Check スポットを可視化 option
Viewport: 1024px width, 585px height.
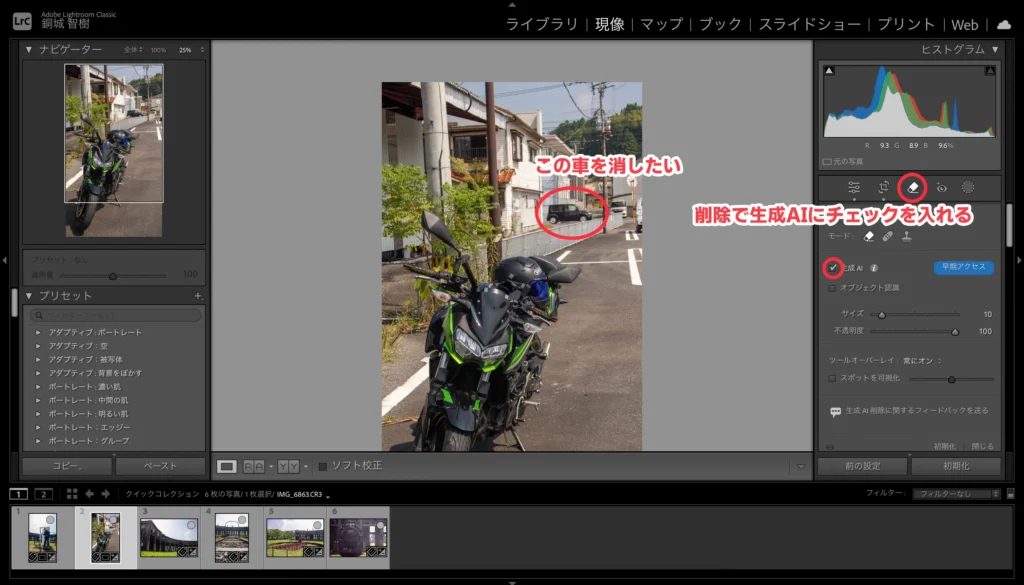tap(832, 378)
